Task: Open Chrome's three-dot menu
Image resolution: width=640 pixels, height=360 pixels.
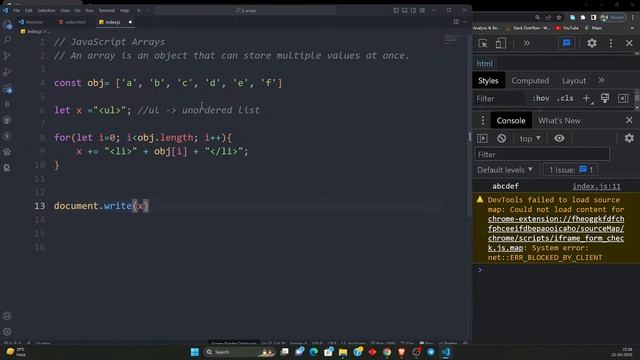Action: (x=633, y=18)
